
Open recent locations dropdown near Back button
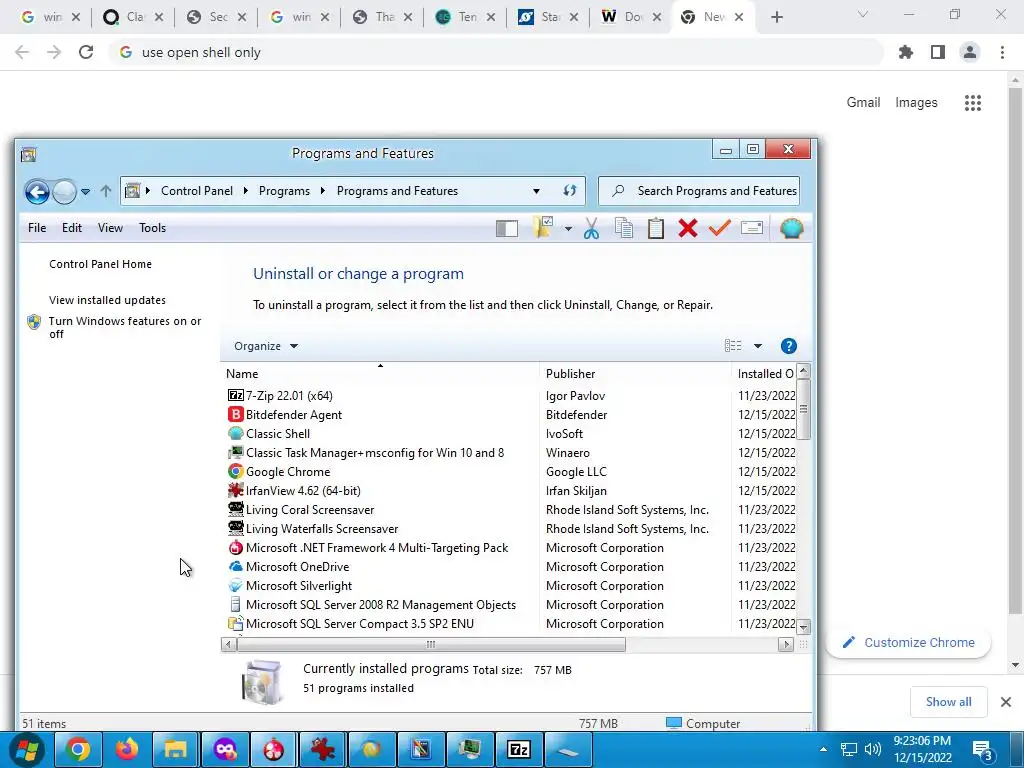(x=85, y=191)
